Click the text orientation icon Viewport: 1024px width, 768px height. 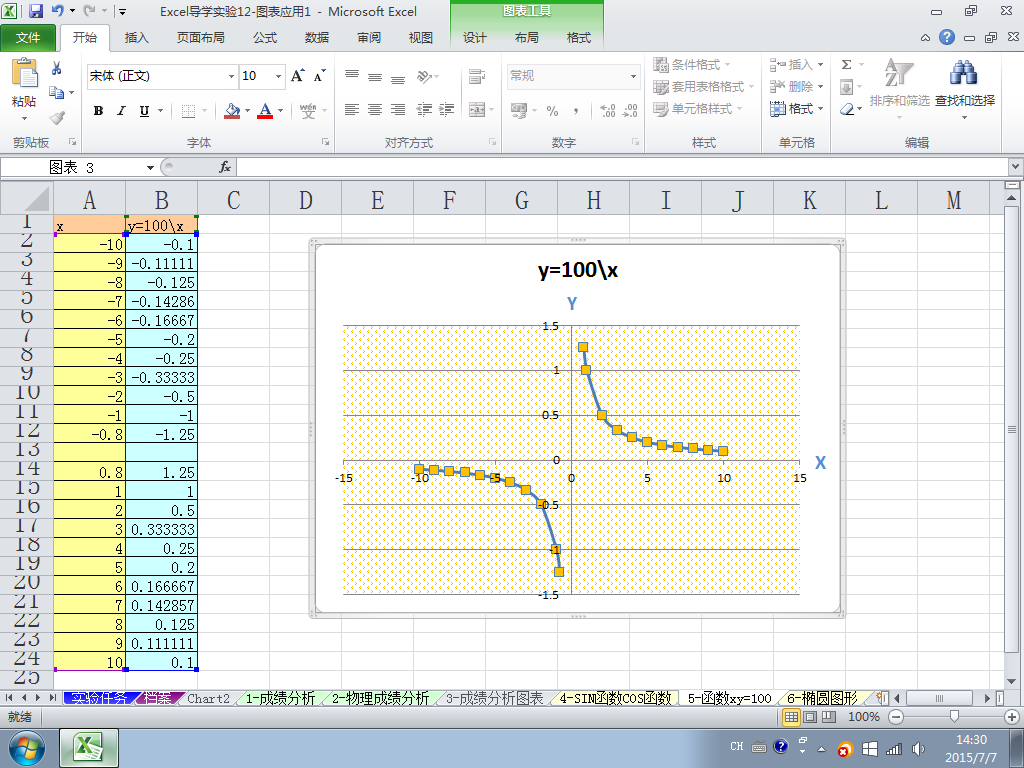click(424, 76)
